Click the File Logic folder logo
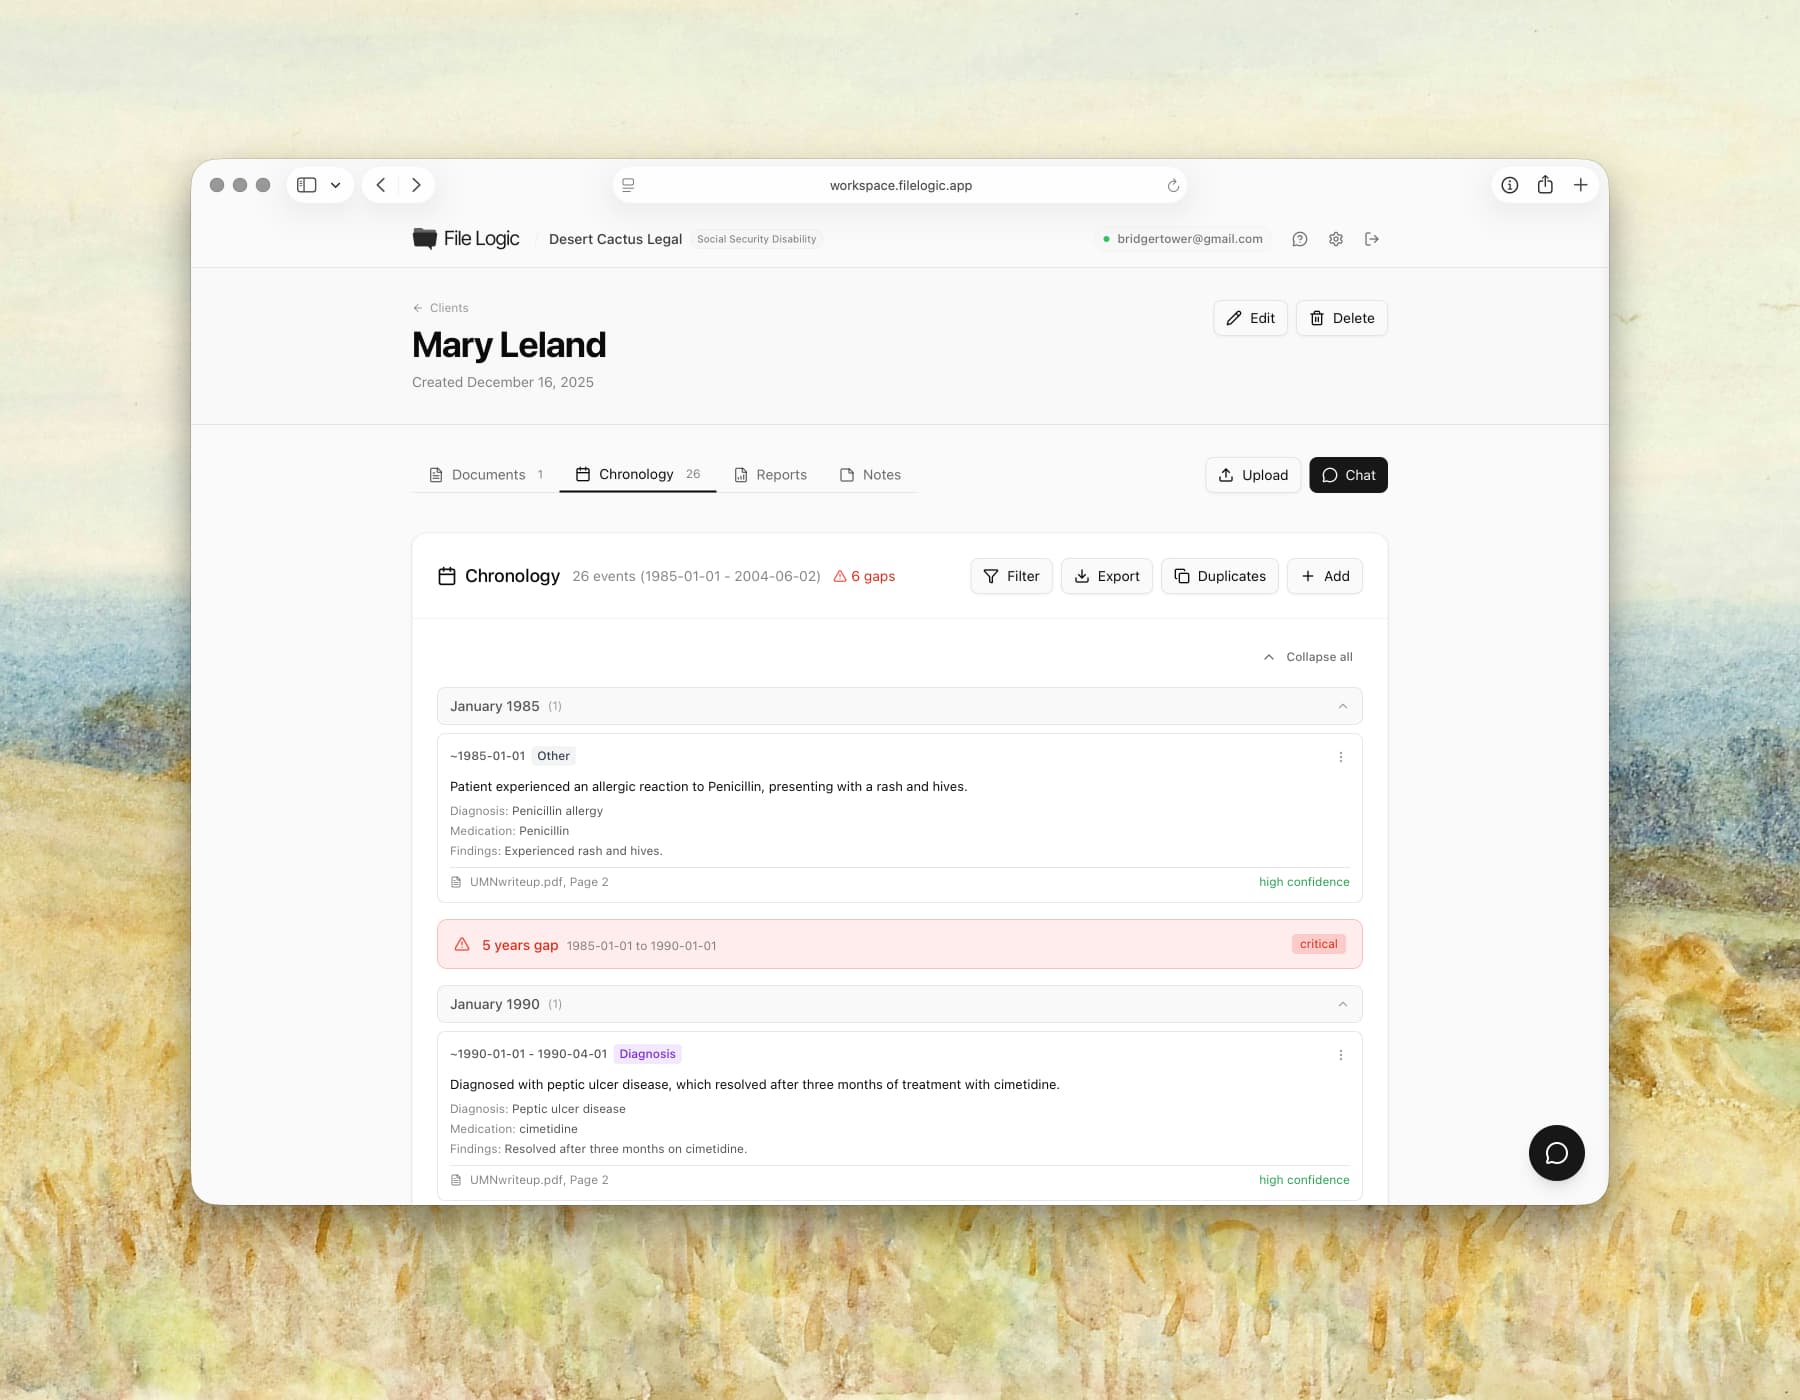 425,238
